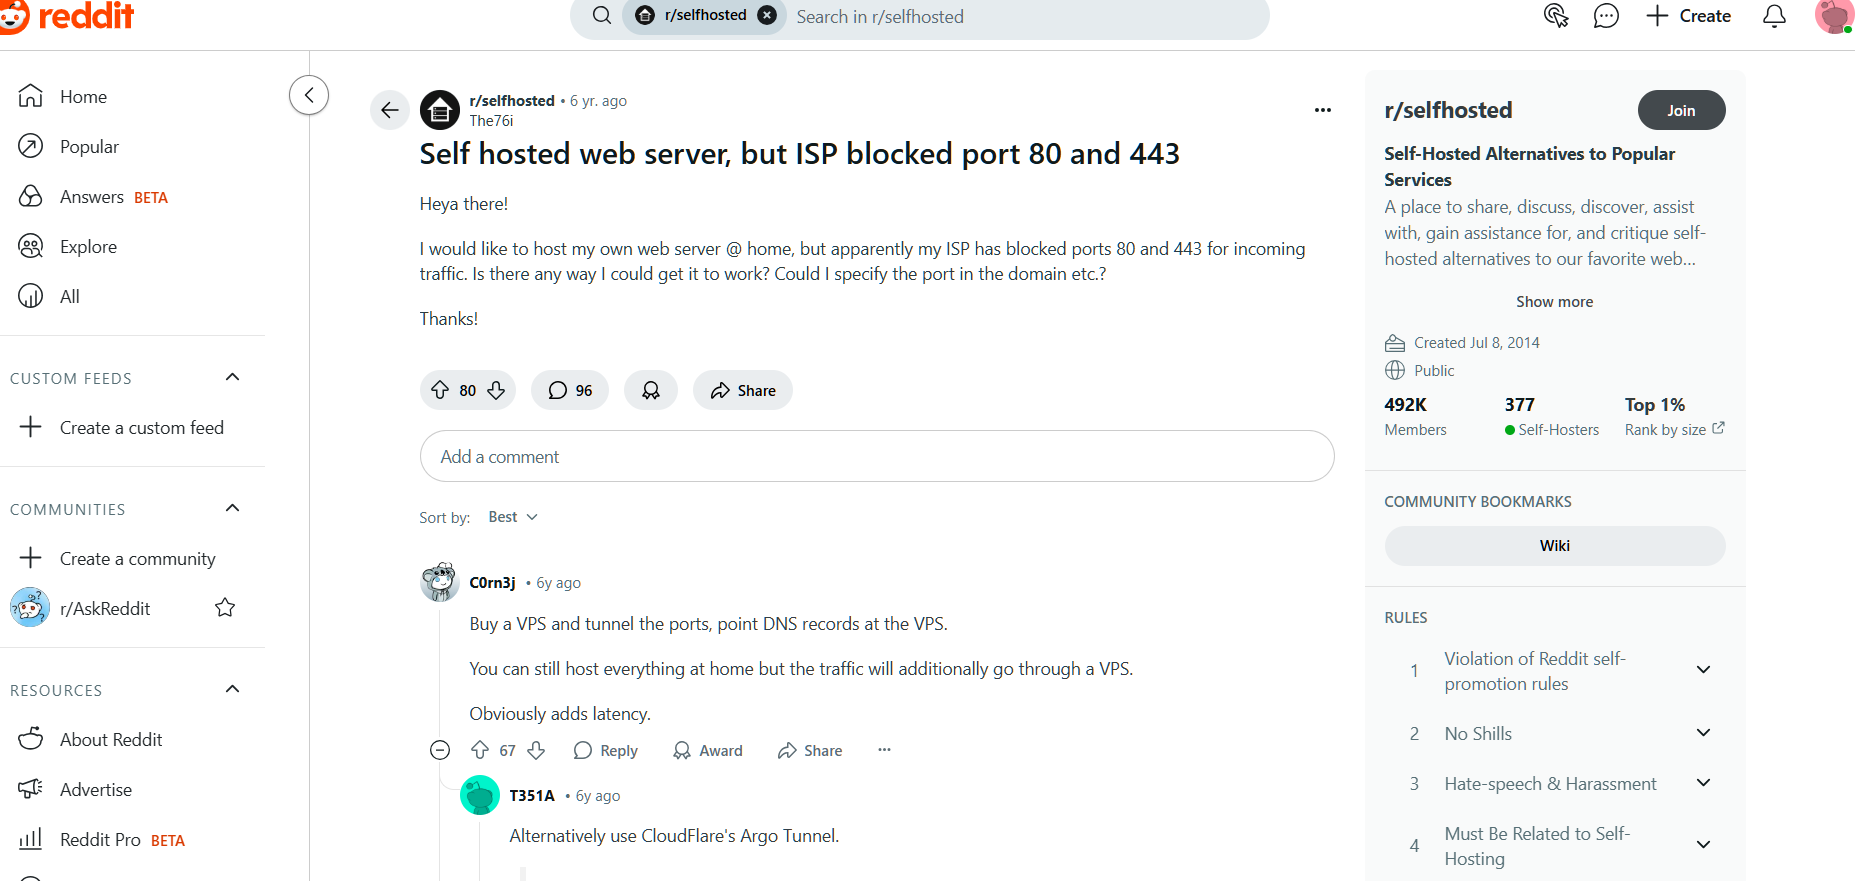Click the Add a comment field
1855x881 pixels.
(877, 456)
